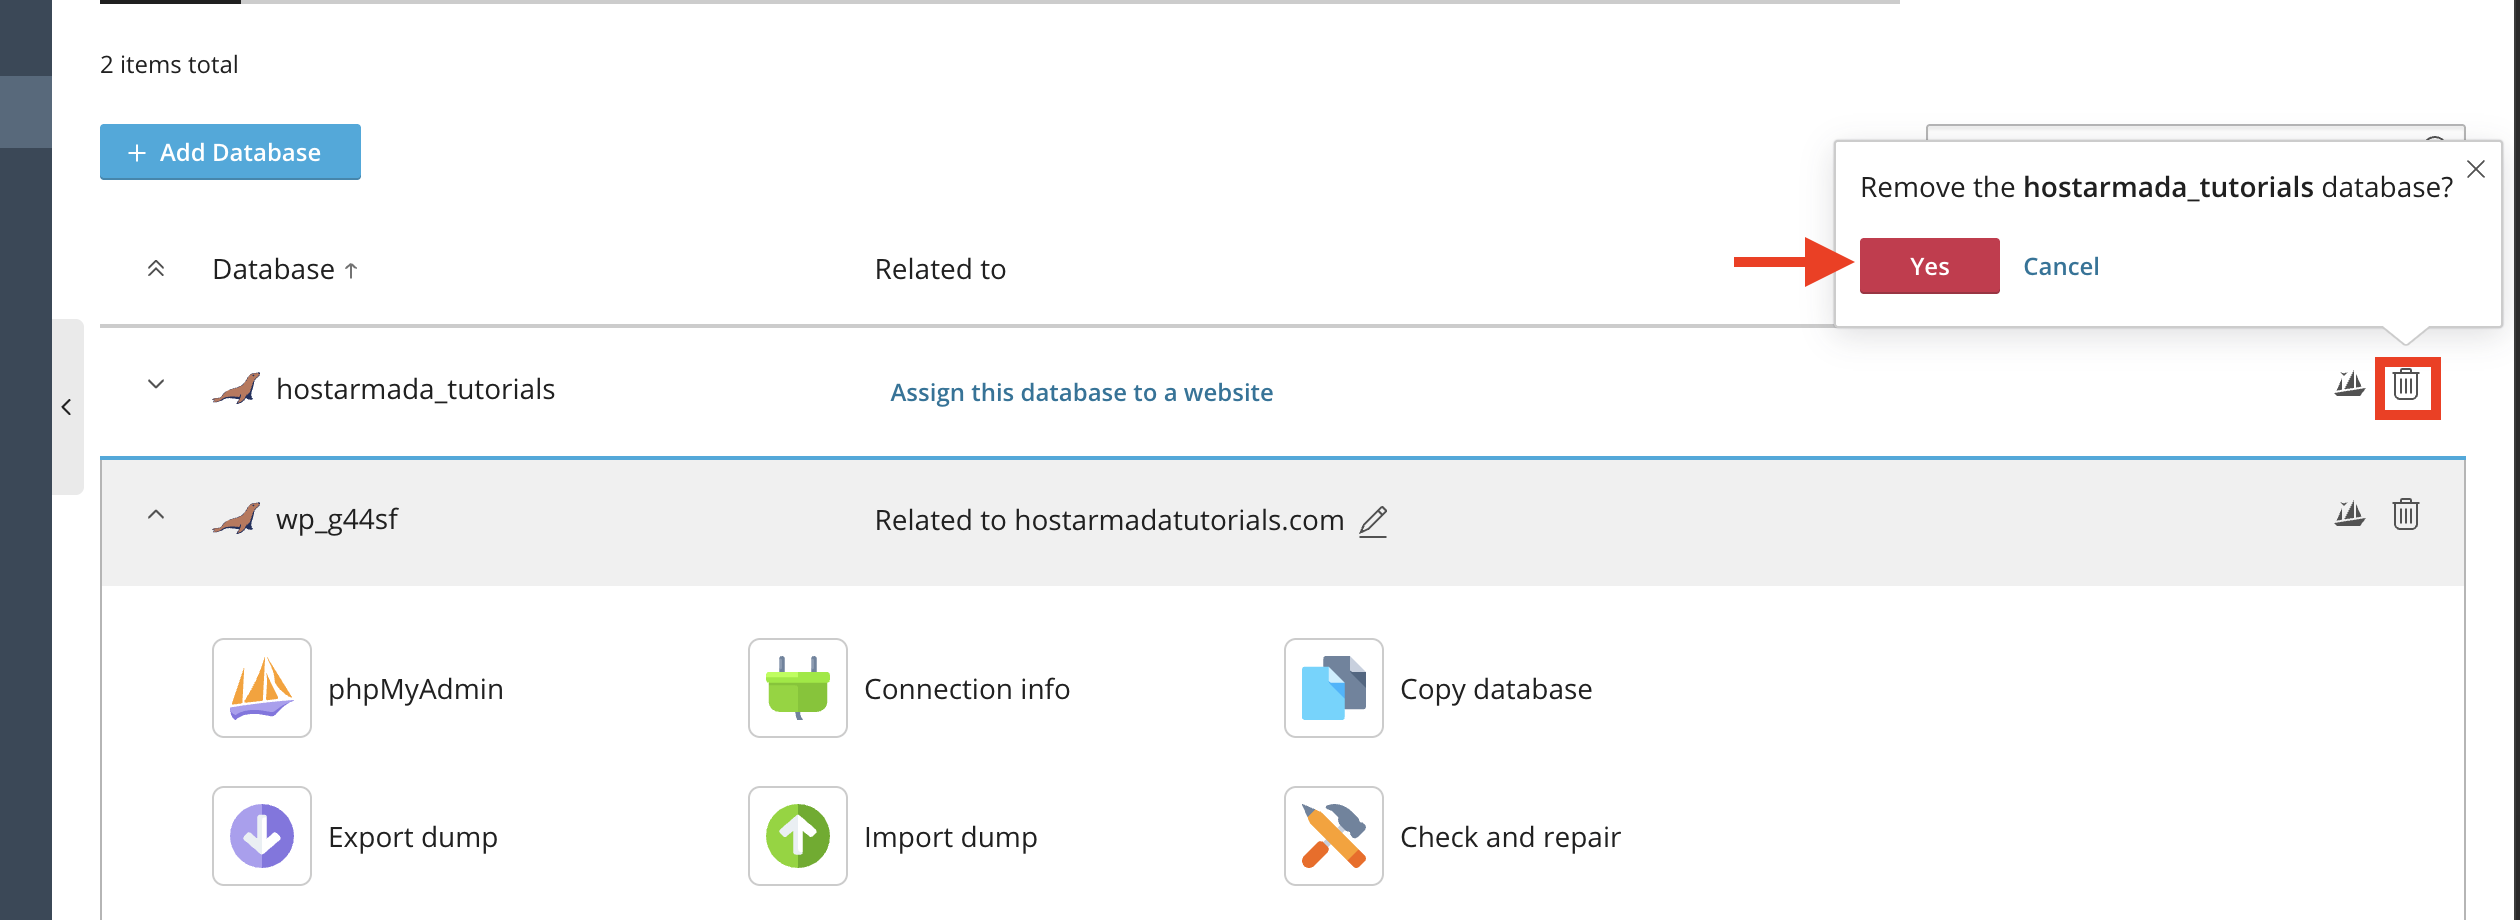Run Check and repair on wp_g44sf
Image resolution: width=2520 pixels, height=920 pixels.
(1331, 836)
